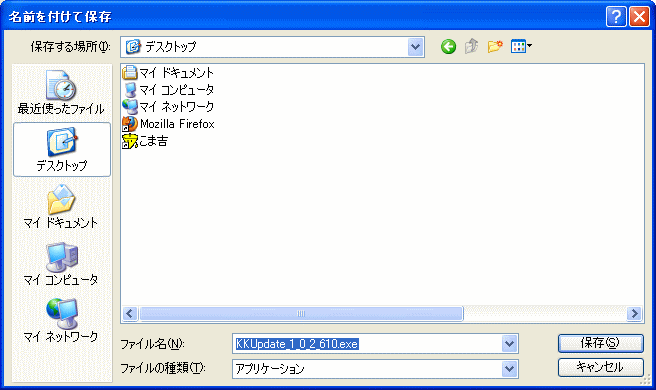The height and width of the screenshot is (390, 656).
Task: Select マイ コンピュータ icon in file list
Action: point(130,90)
